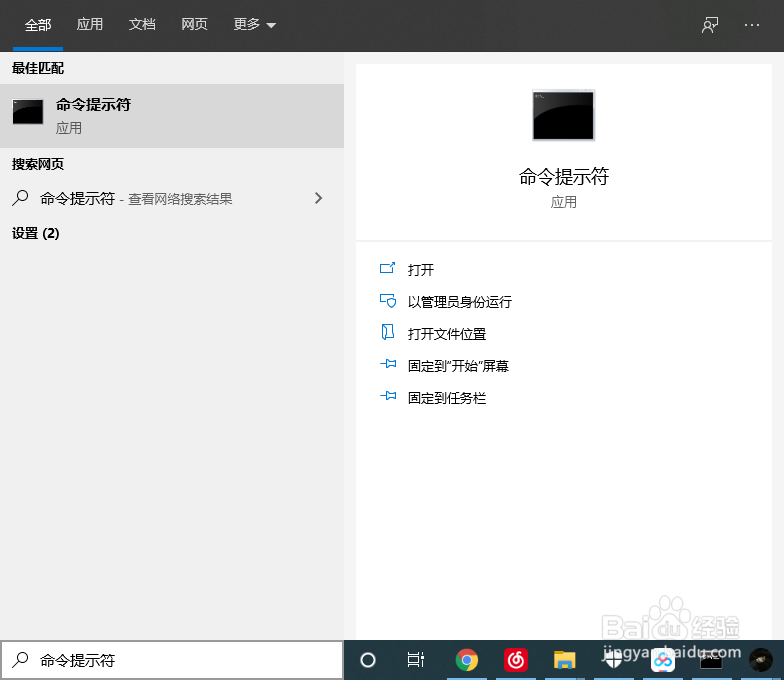Open web search result for 命令提示符
Image resolution: width=784 pixels, height=680 pixels.
[x=172, y=198]
